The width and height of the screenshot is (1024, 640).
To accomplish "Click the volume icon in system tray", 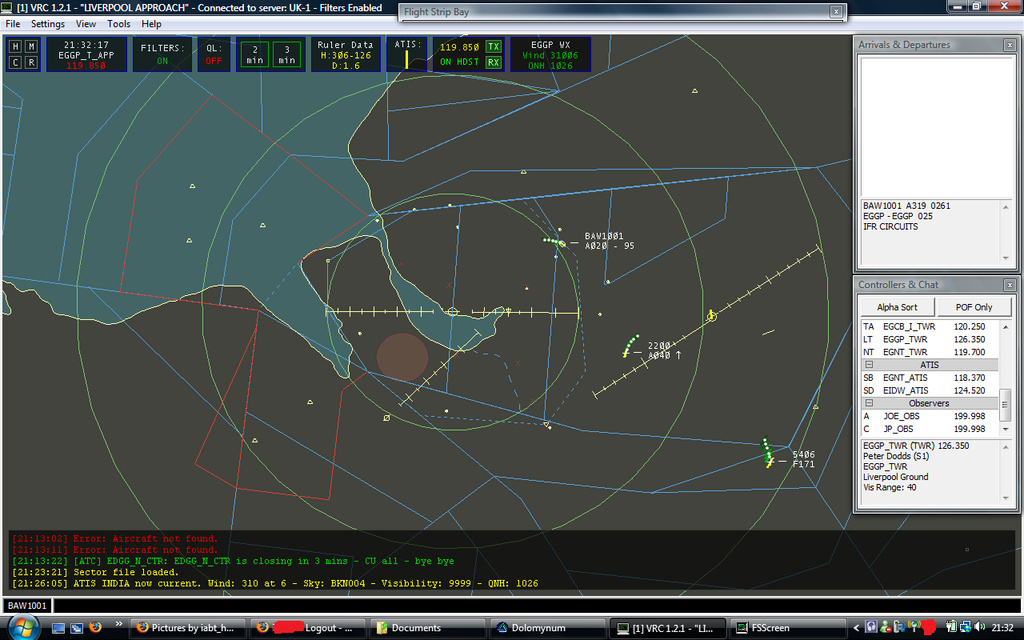I will pos(963,628).
